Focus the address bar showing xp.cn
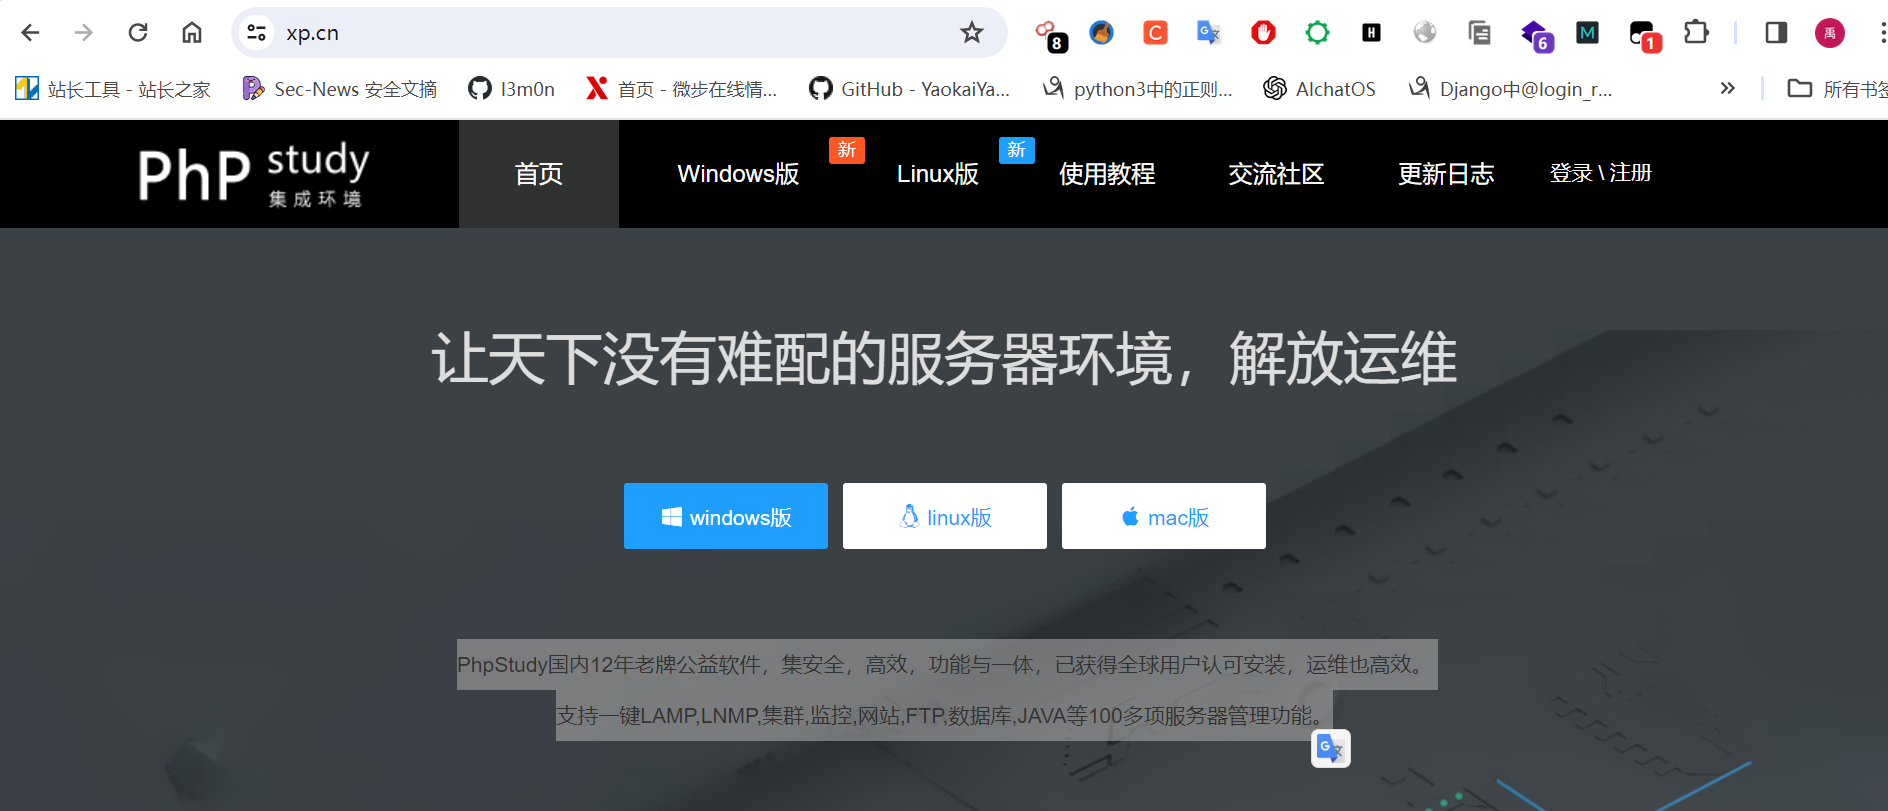 click(x=620, y=33)
